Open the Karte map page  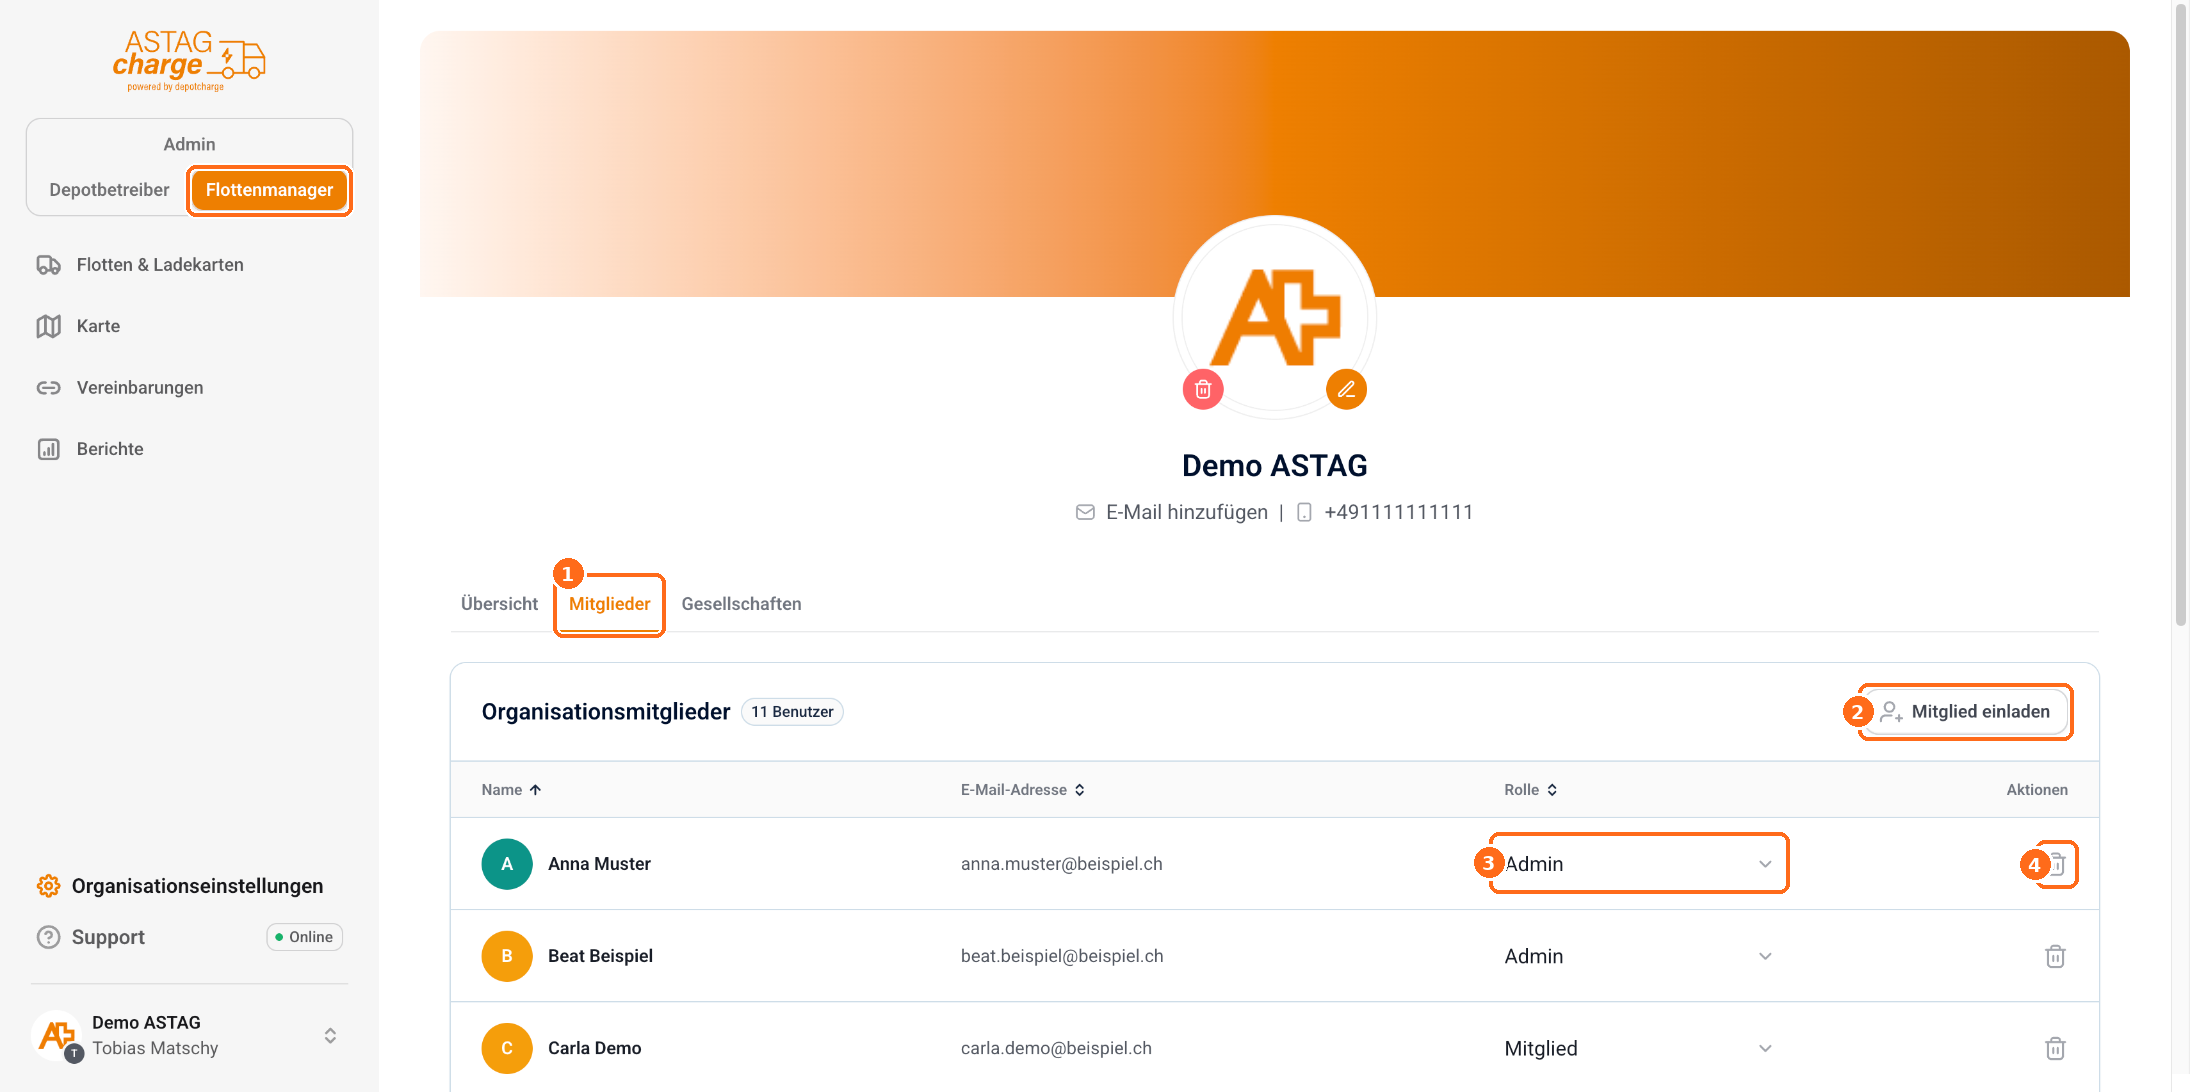pos(78,326)
